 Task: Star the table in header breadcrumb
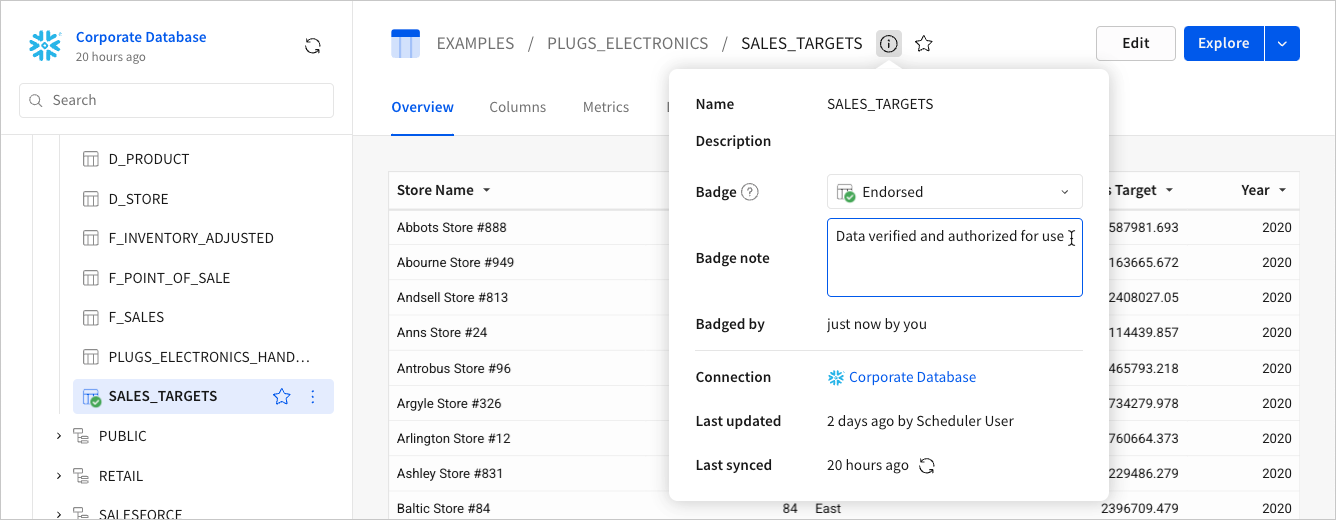tap(924, 44)
